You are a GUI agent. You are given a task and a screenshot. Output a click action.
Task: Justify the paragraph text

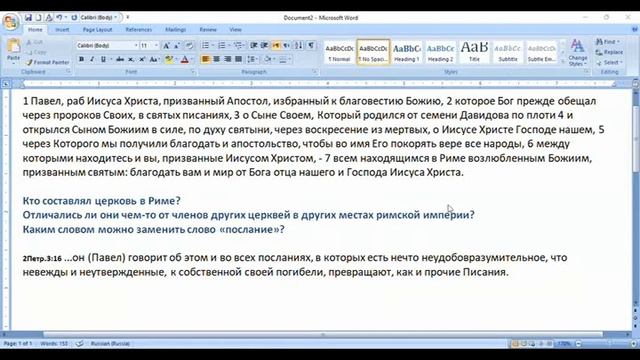tap(238, 59)
